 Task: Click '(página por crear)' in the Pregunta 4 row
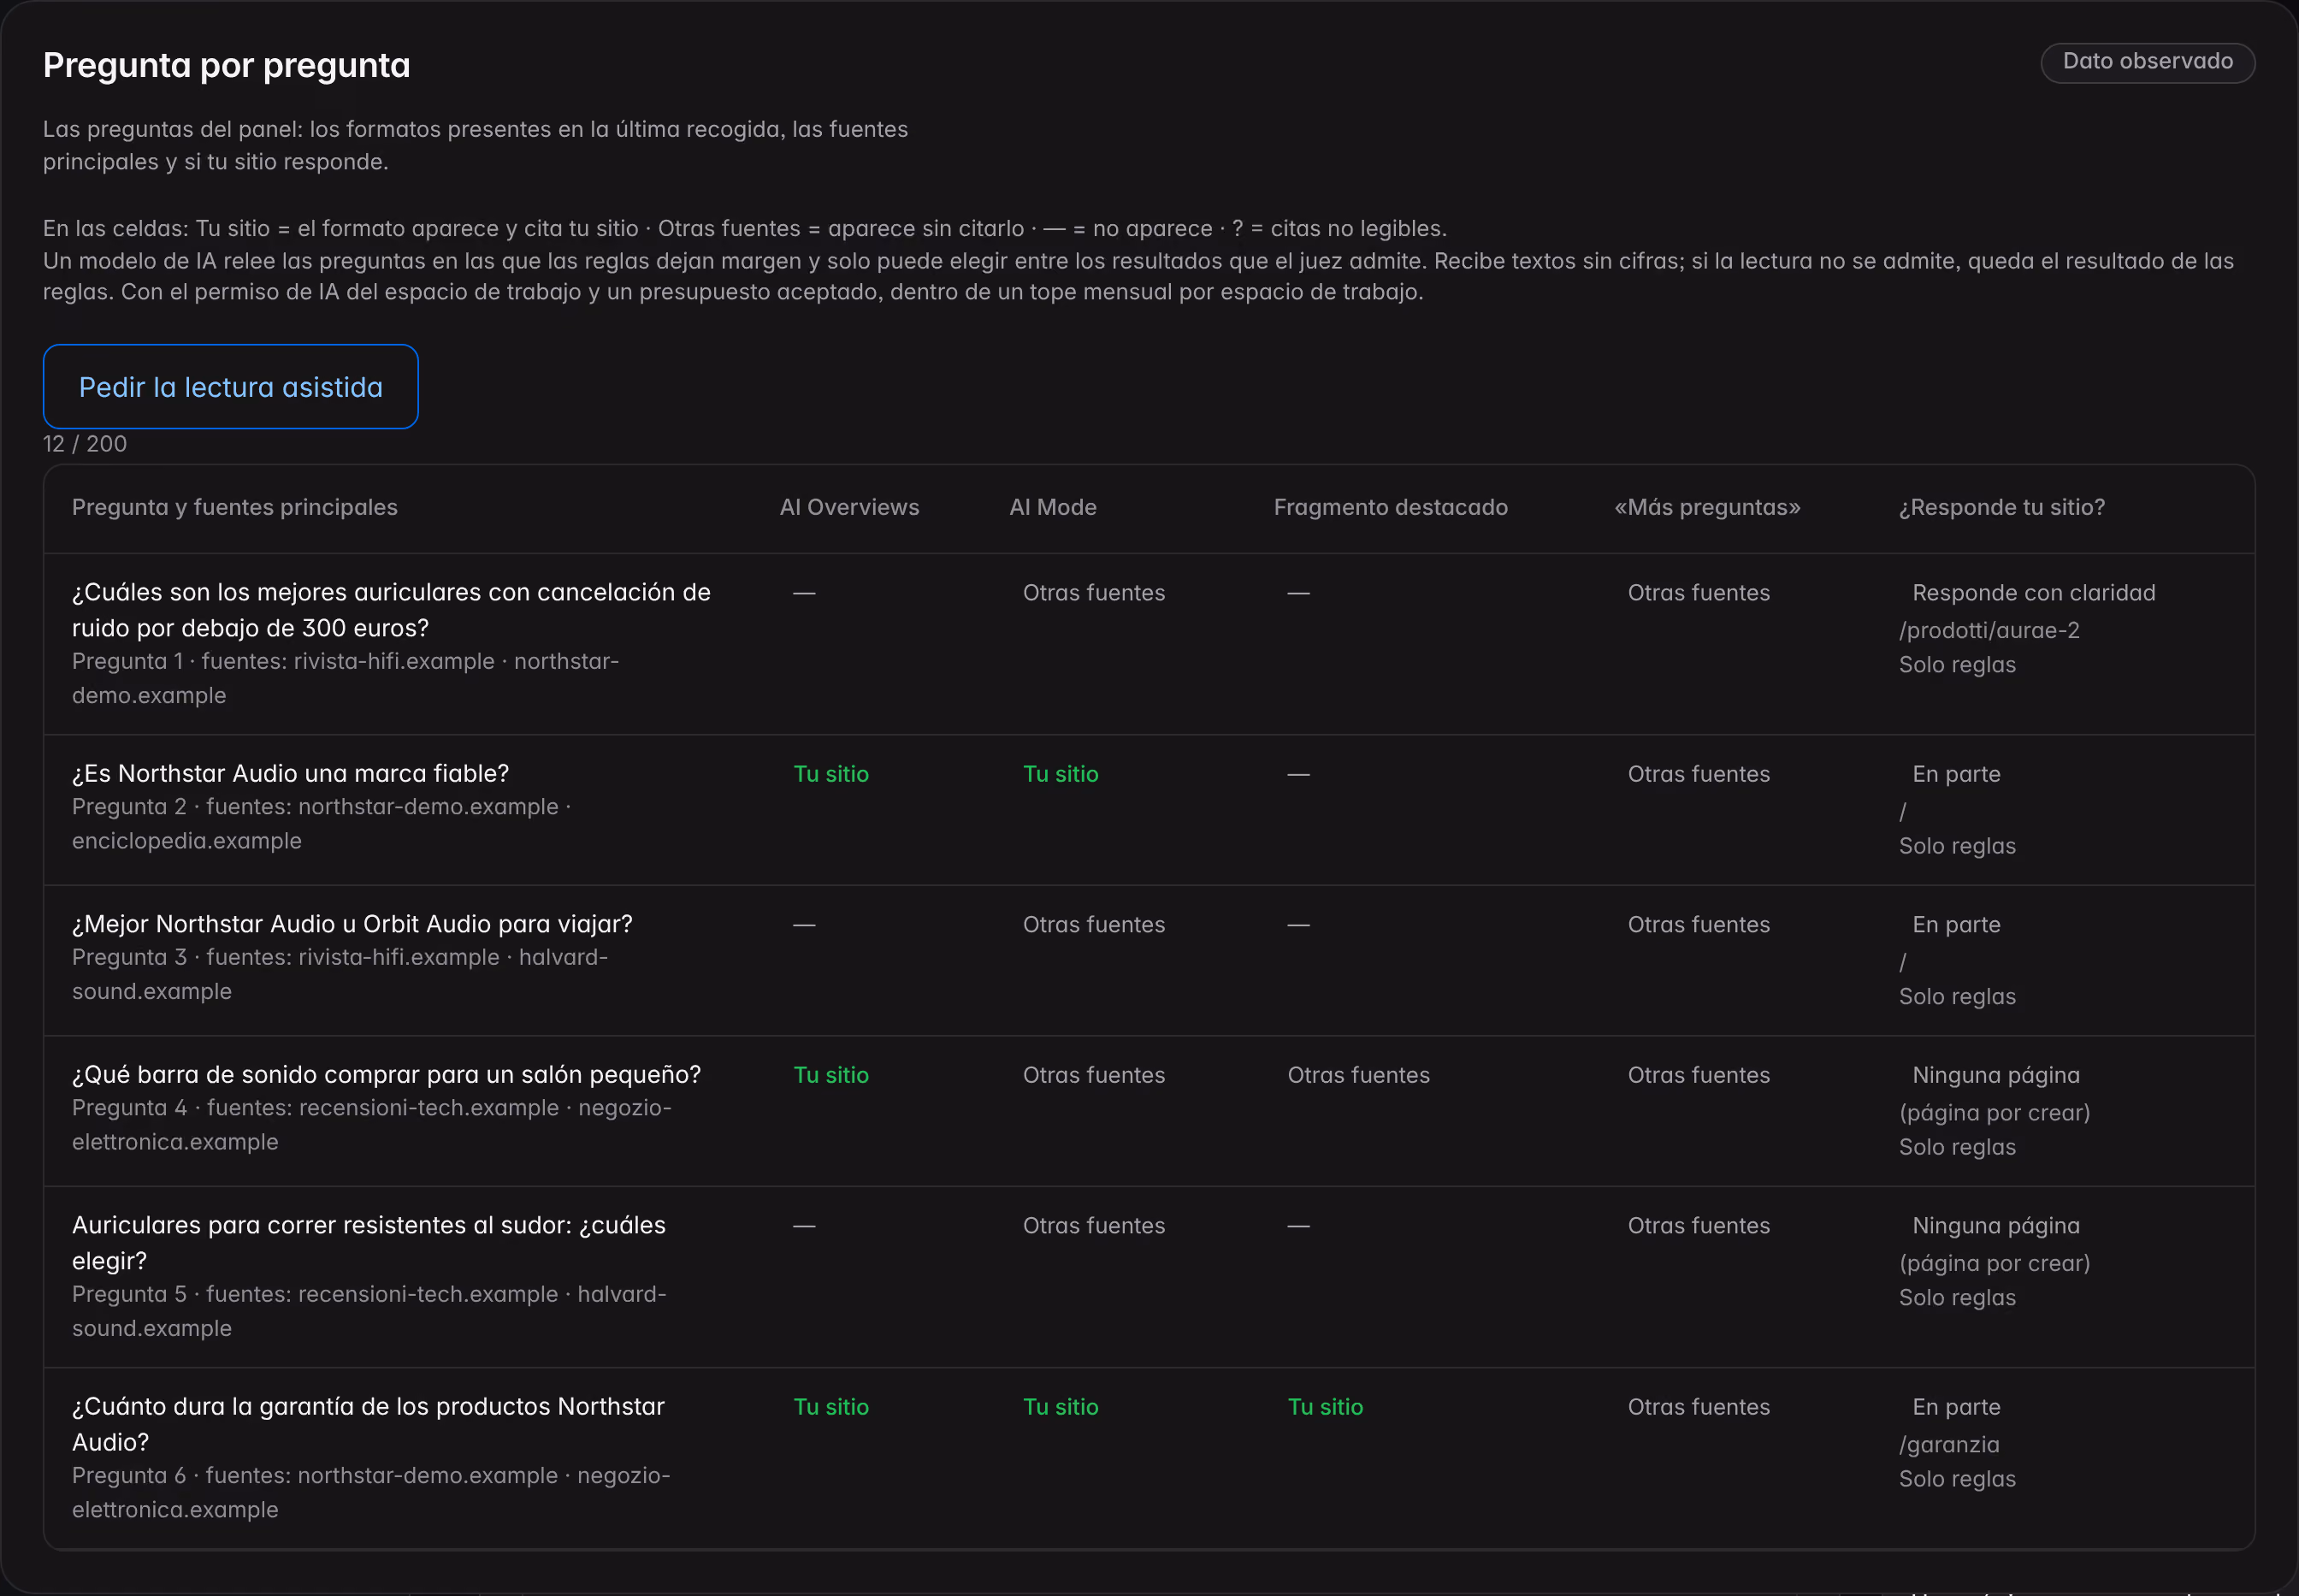pos(1995,1113)
